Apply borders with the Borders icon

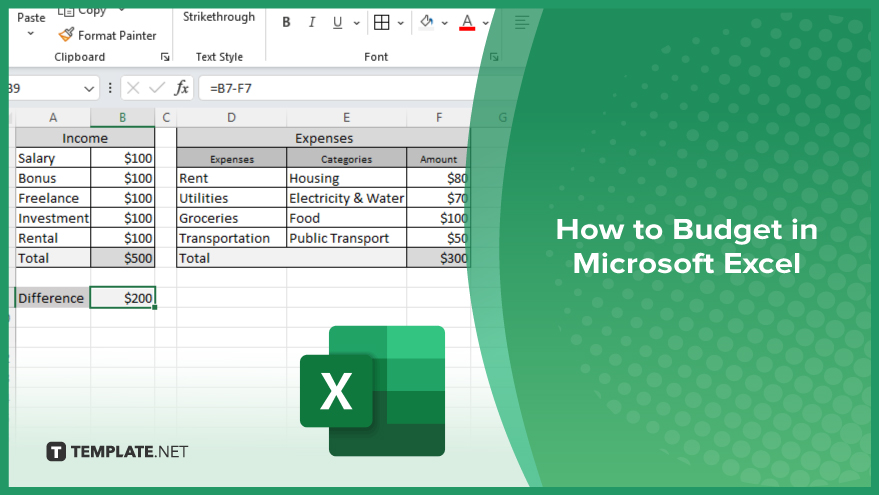pos(381,22)
